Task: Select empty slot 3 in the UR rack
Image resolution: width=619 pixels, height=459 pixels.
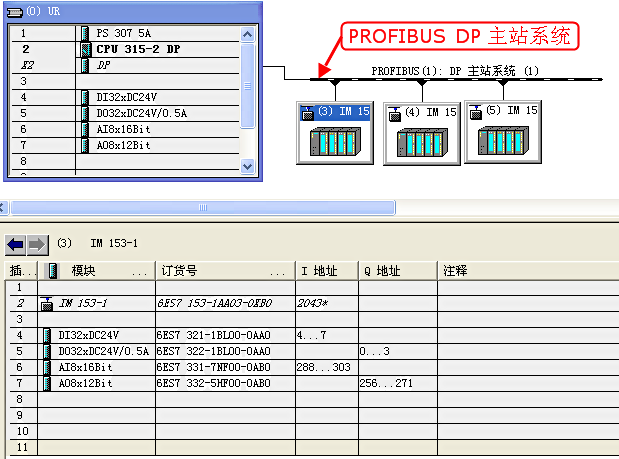Action: point(125,81)
